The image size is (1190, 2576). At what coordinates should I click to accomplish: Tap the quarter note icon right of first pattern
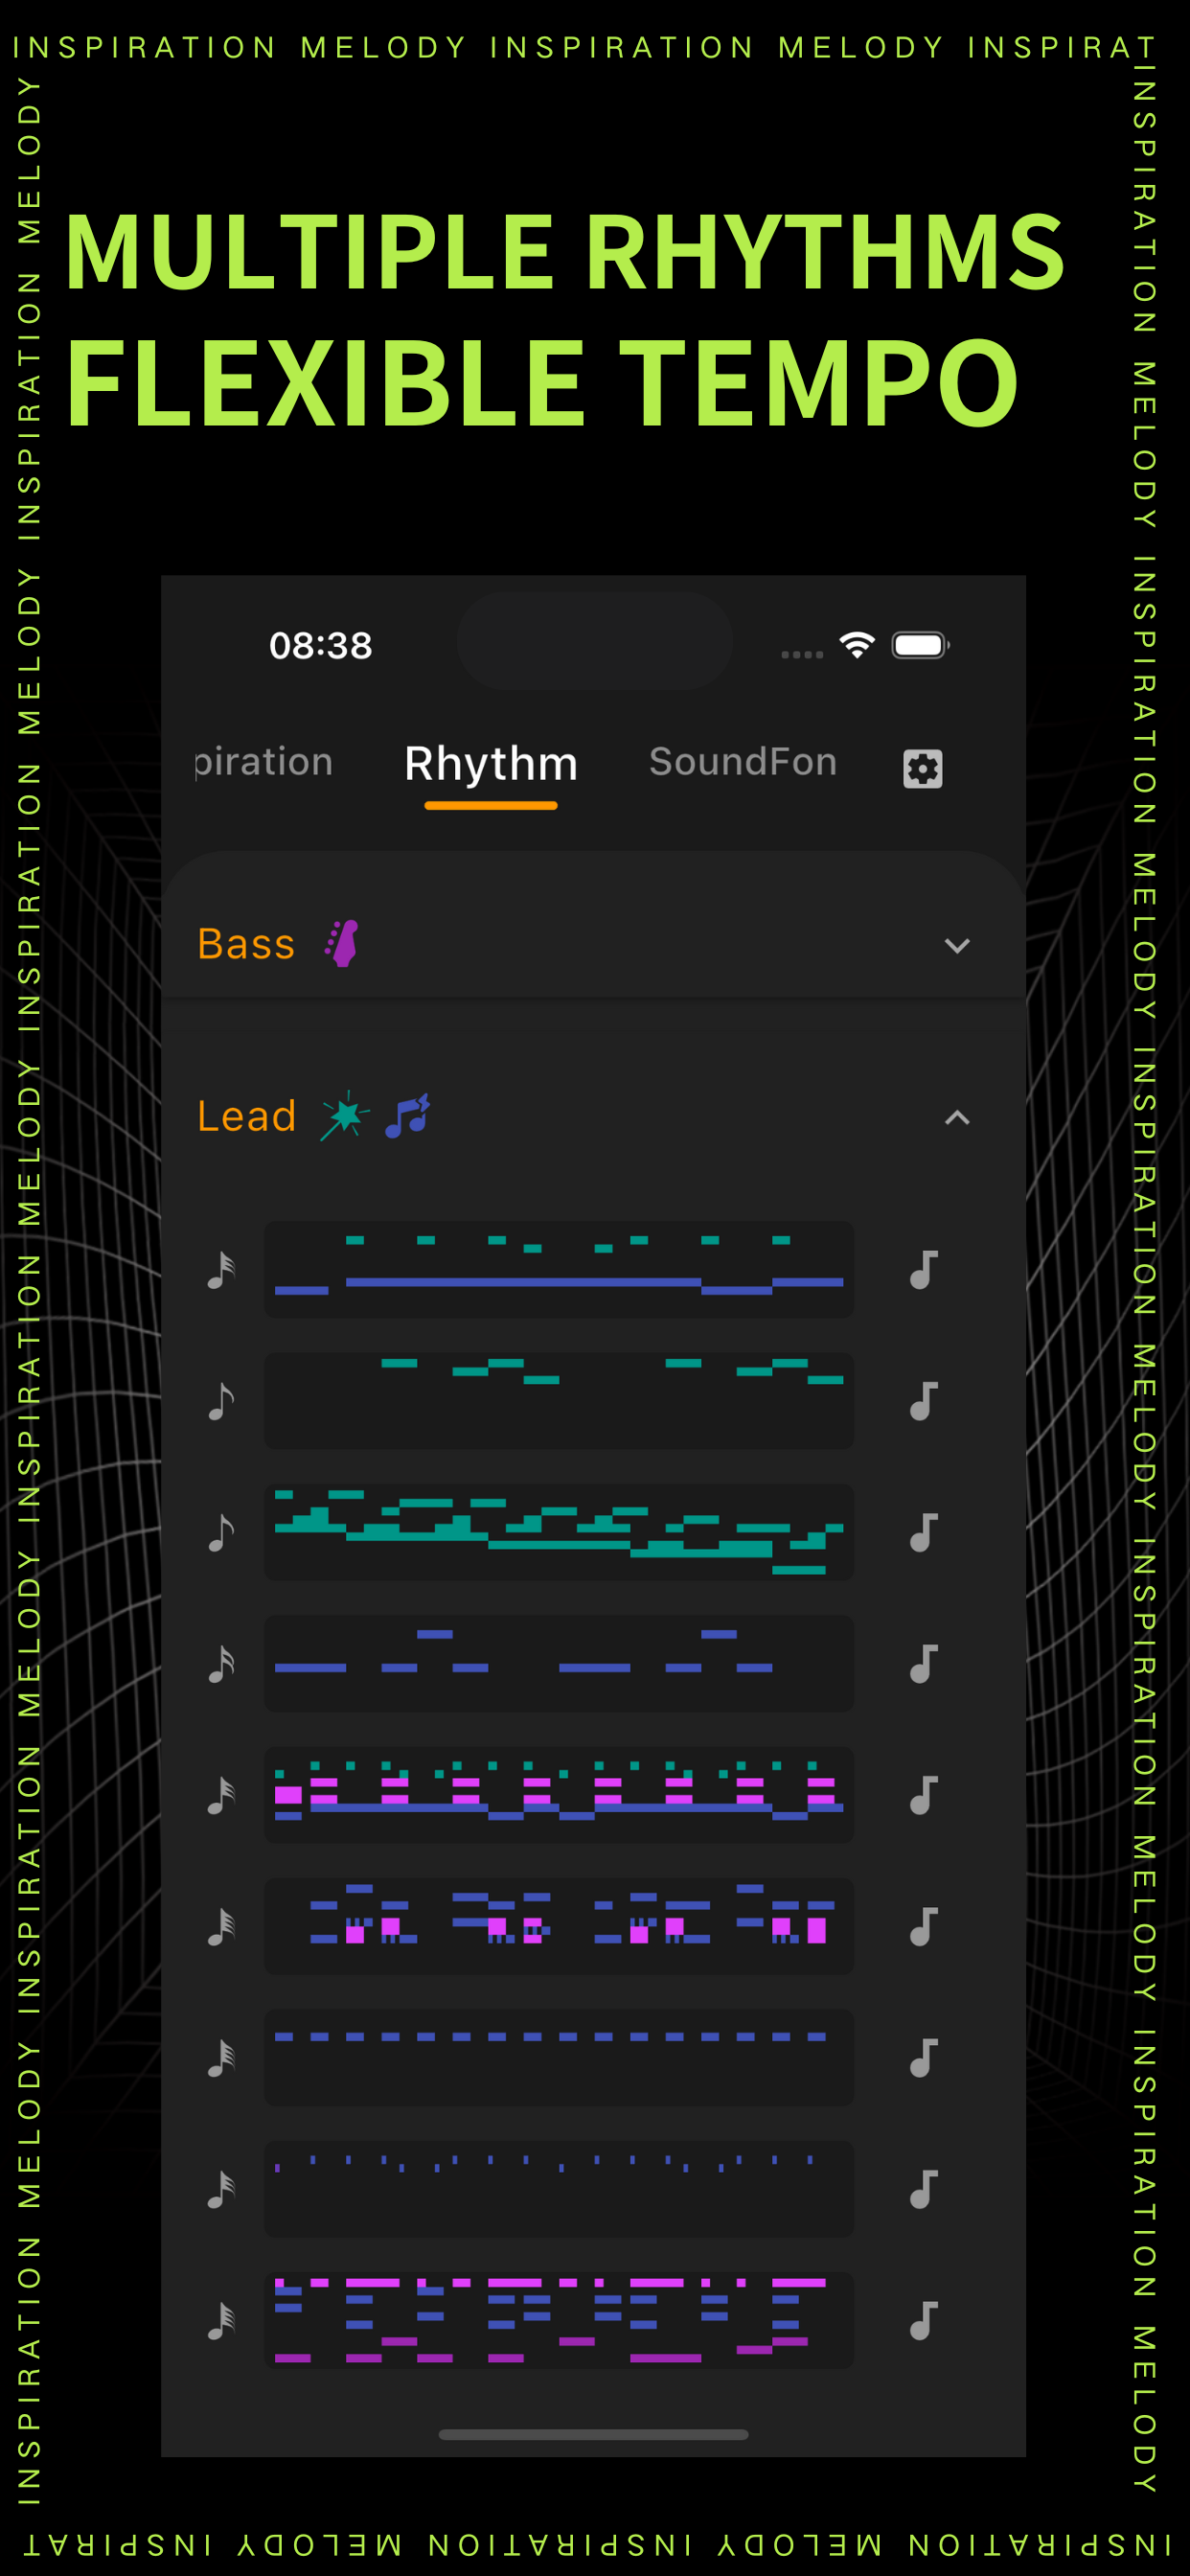point(923,1270)
